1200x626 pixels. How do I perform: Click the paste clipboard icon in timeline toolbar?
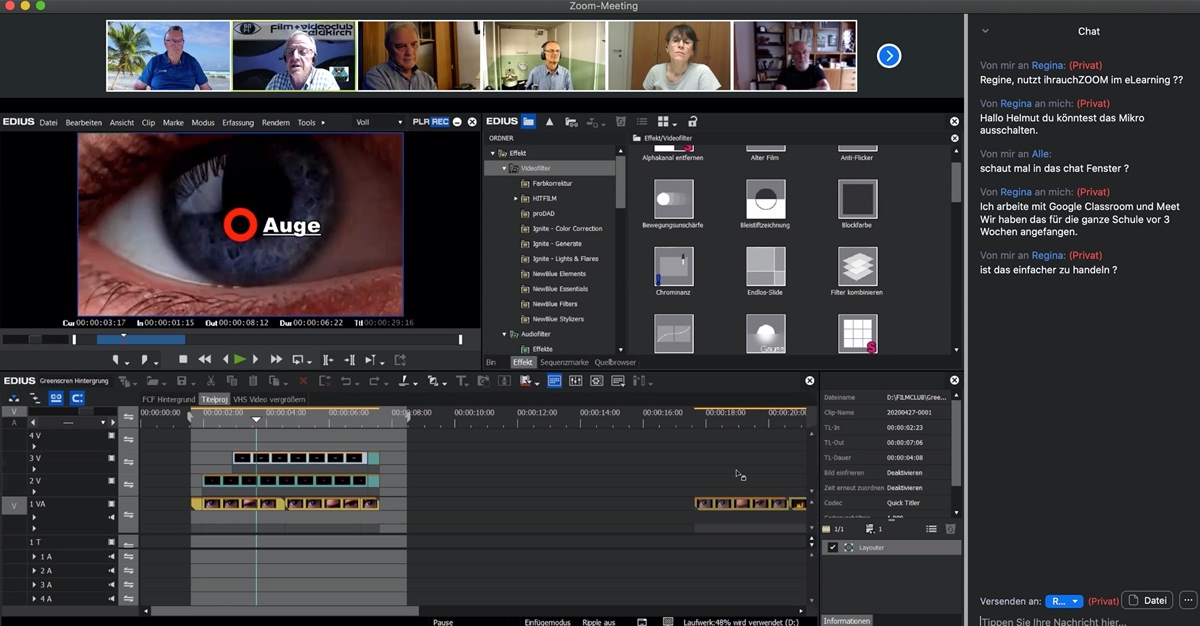coord(253,381)
